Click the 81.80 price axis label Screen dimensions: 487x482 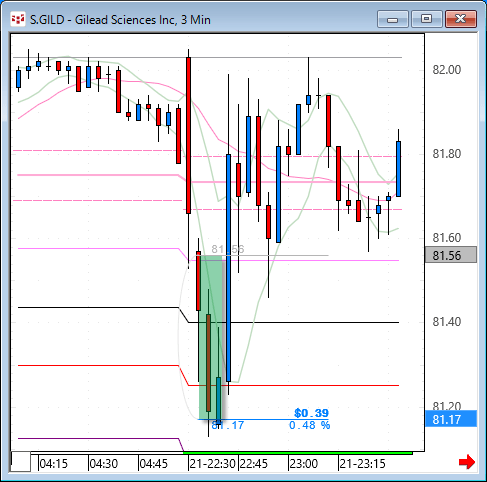(x=447, y=154)
